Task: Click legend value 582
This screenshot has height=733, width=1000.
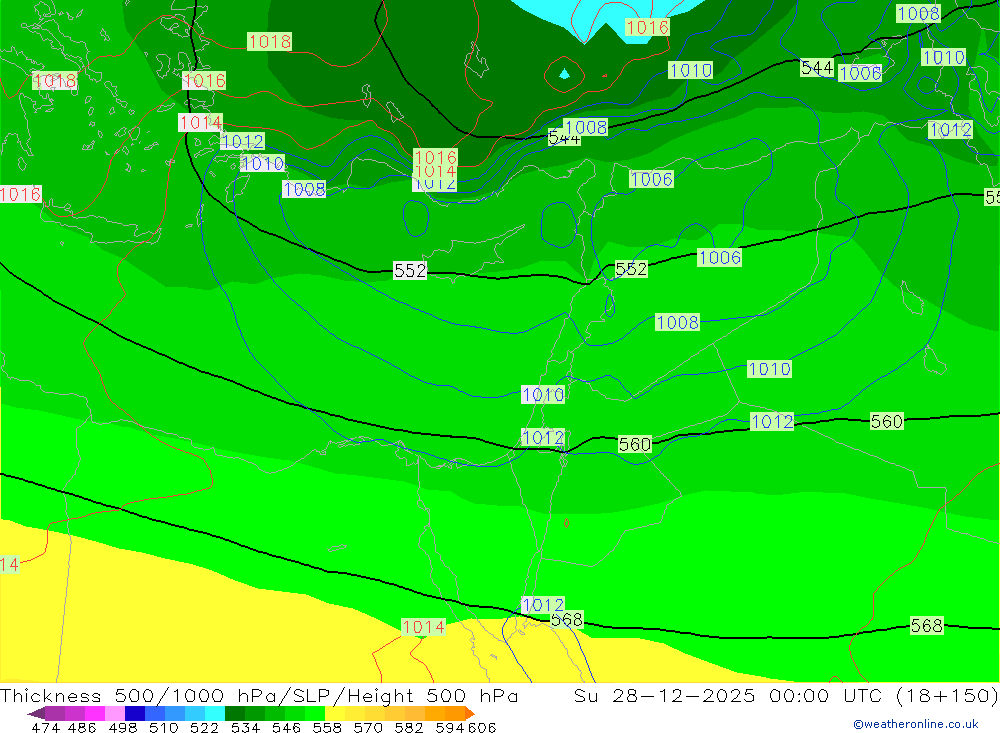Action: click(x=409, y=727)
